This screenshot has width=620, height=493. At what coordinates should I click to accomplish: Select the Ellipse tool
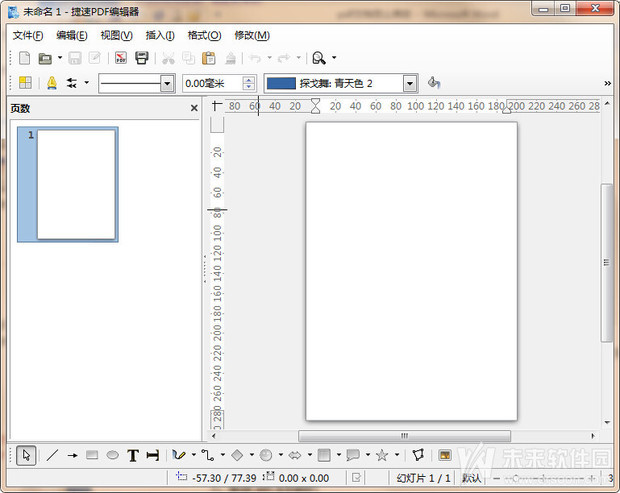(x=113, y=455)
